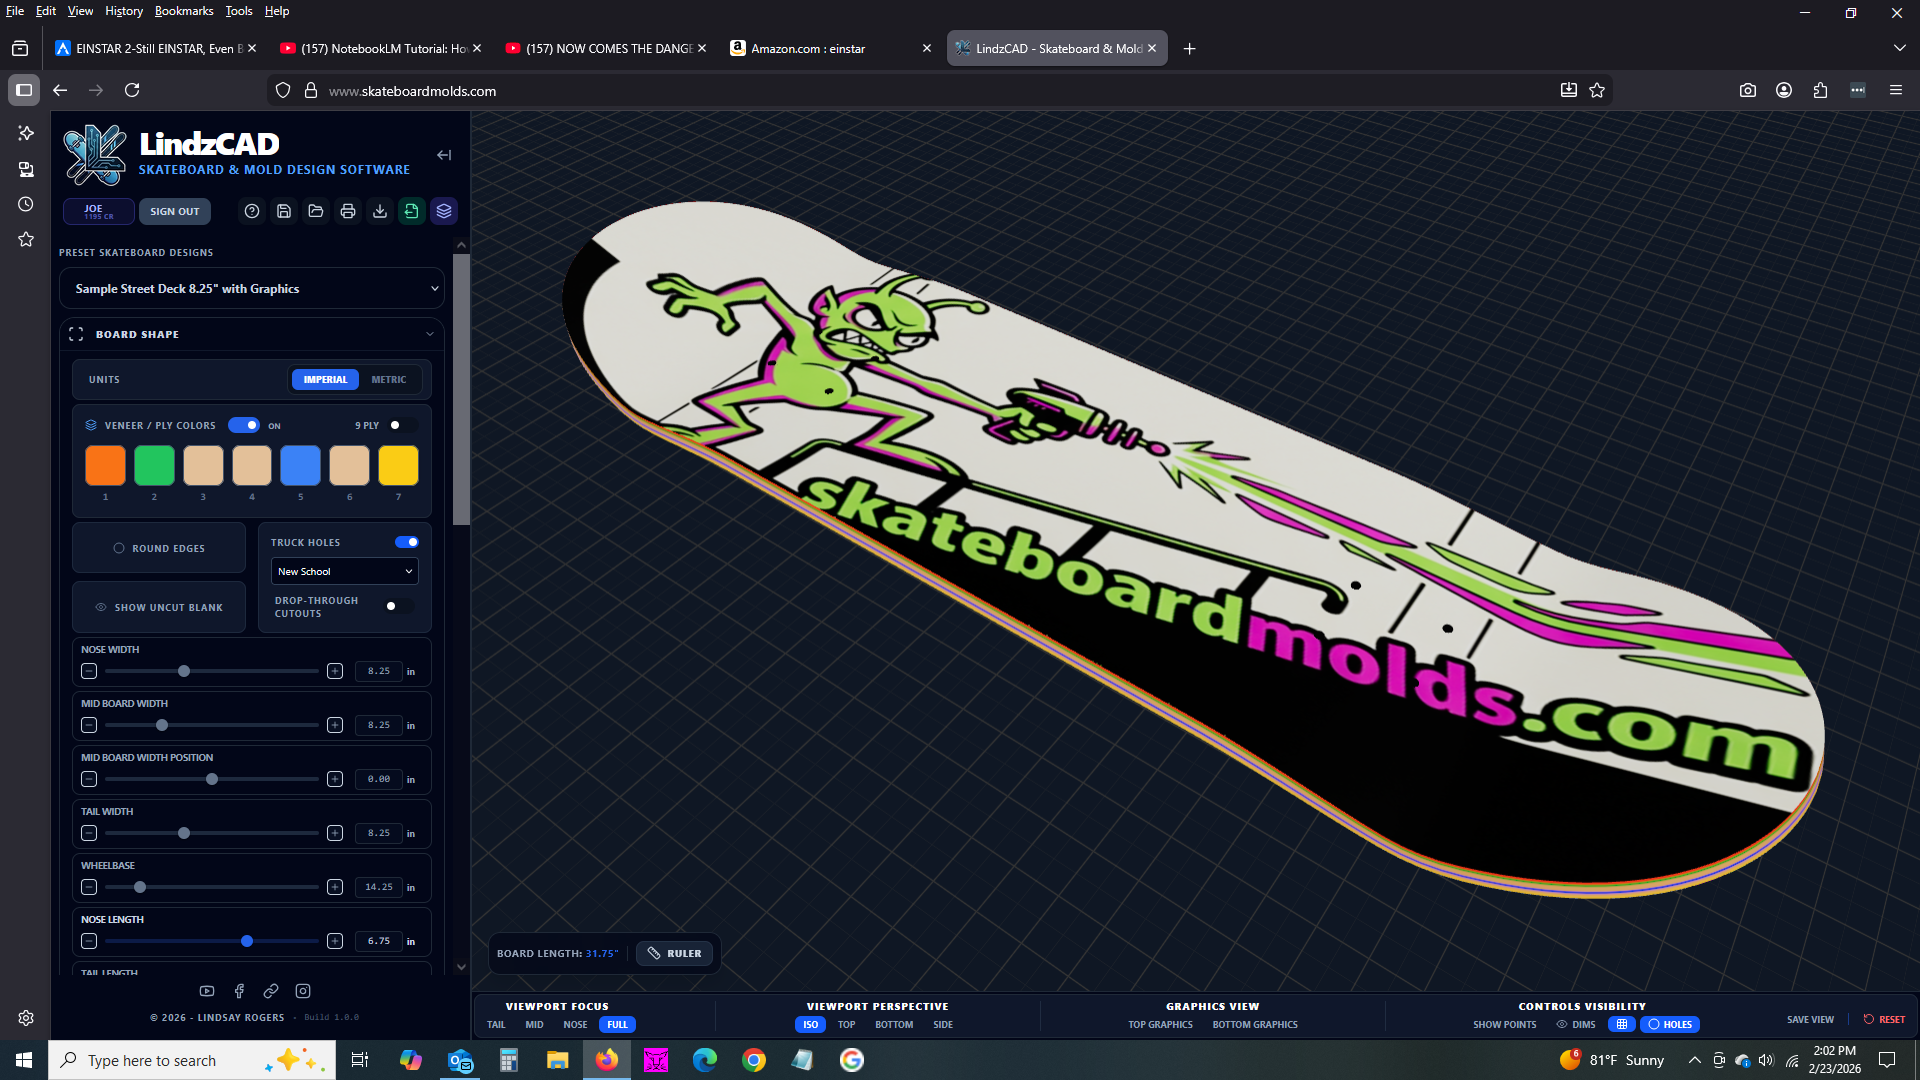Disable the Truck Holes toggle
Image resolution: width=1920 pixels, height=1080 pixels.
pos(406,541)
